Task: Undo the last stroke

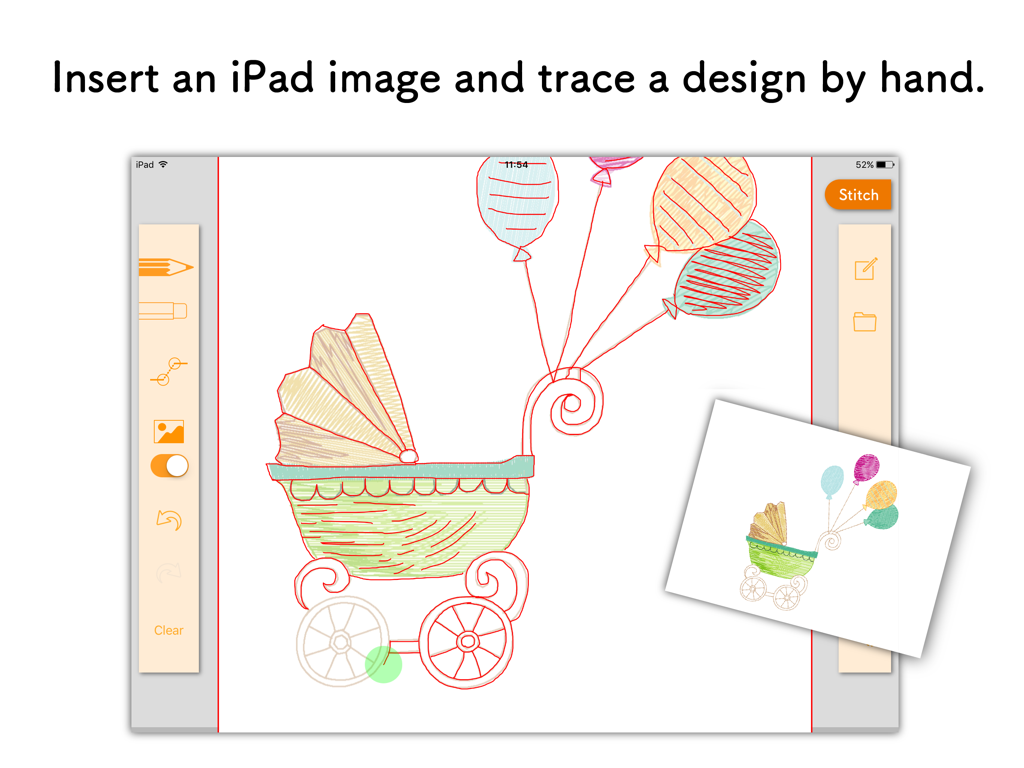Action: click(x=167, y=520)
